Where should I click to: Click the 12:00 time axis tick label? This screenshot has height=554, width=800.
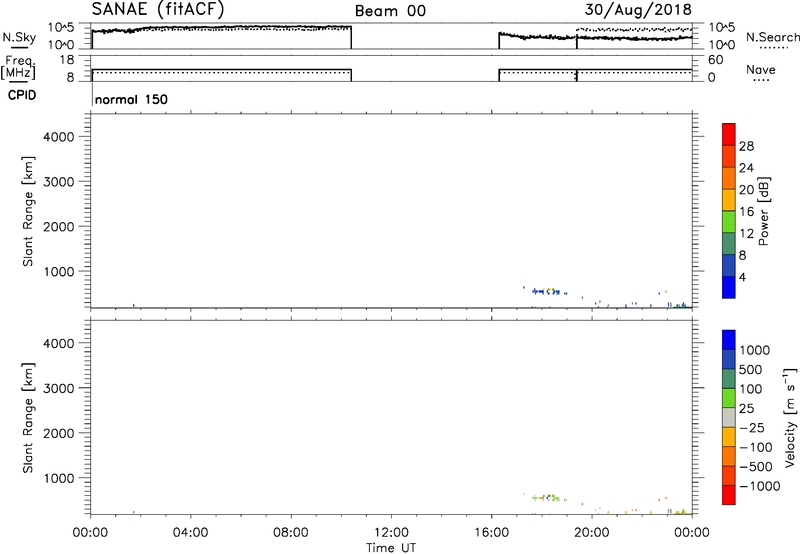(x=391, y=533)
